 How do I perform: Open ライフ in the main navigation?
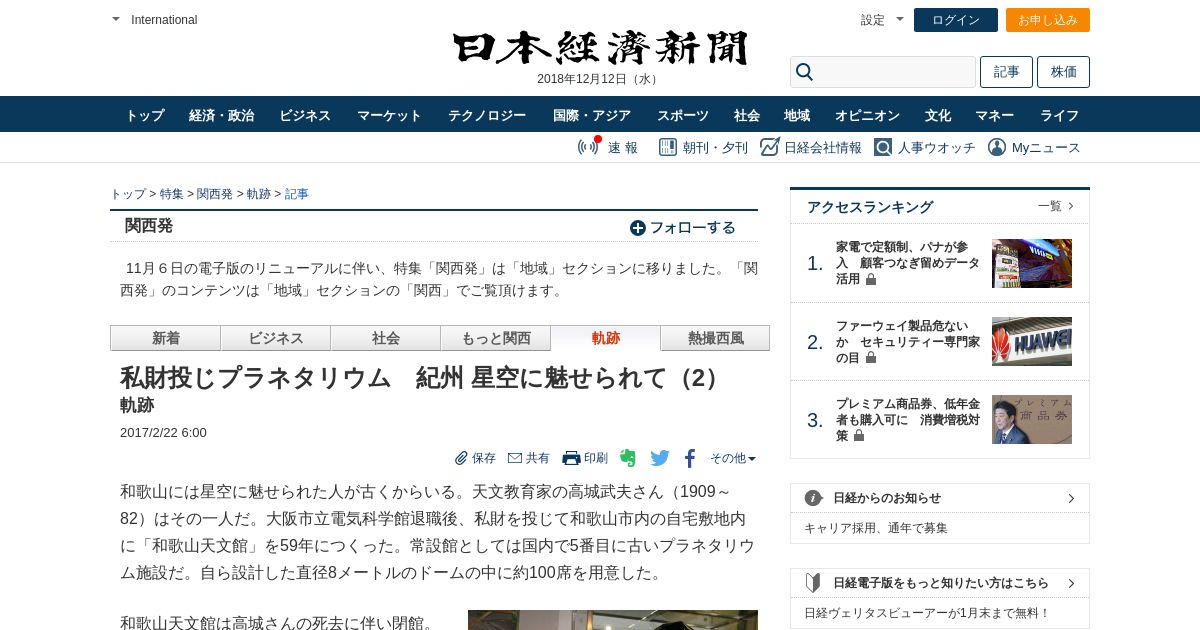coord(1059,115)
